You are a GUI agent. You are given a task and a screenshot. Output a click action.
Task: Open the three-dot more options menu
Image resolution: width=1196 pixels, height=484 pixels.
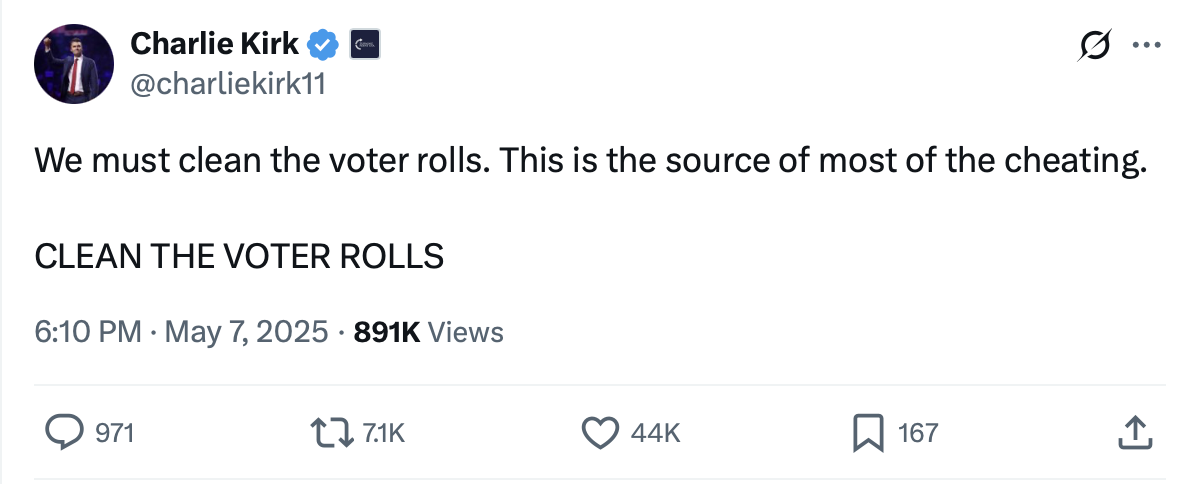1145,46
